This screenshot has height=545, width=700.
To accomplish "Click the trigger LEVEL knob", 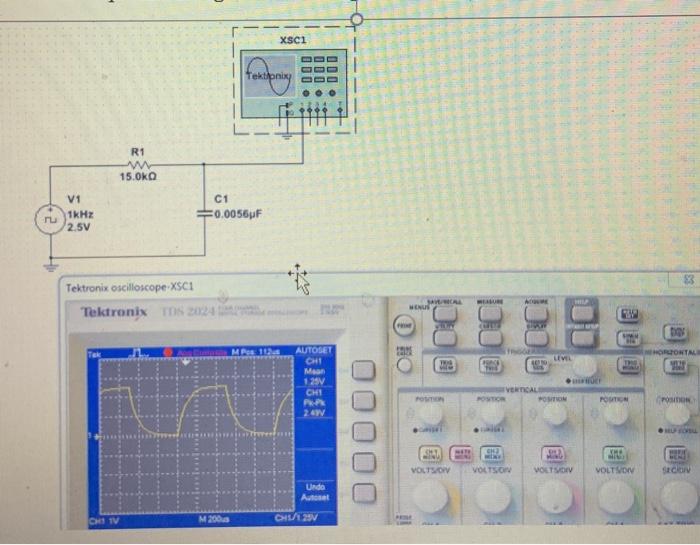I will (x=584, y=367).
